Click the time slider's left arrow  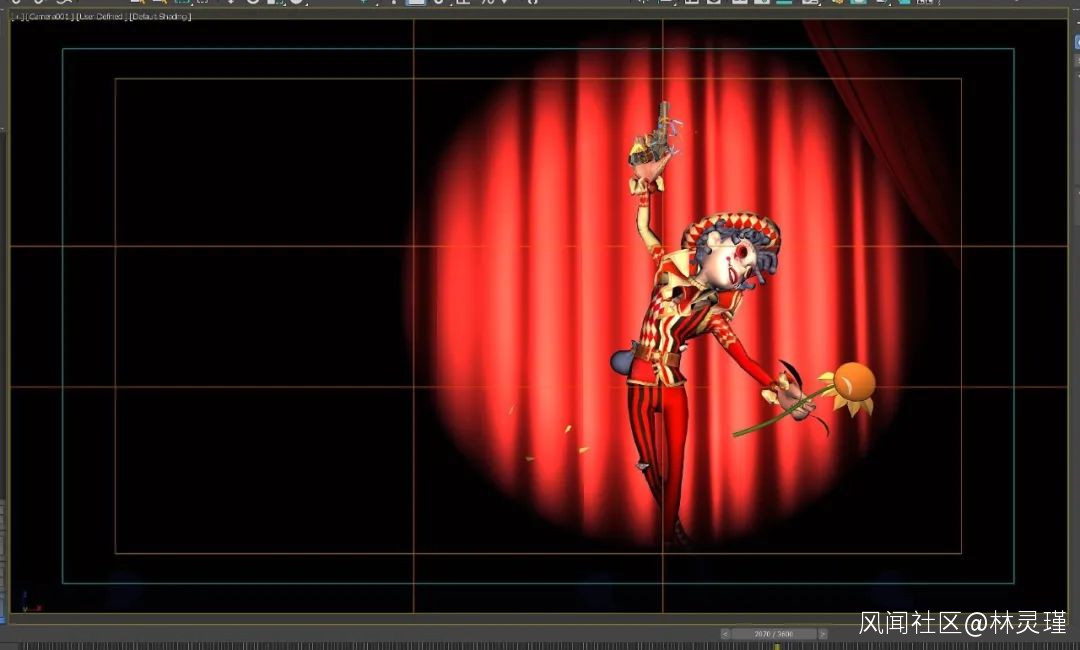725,634
